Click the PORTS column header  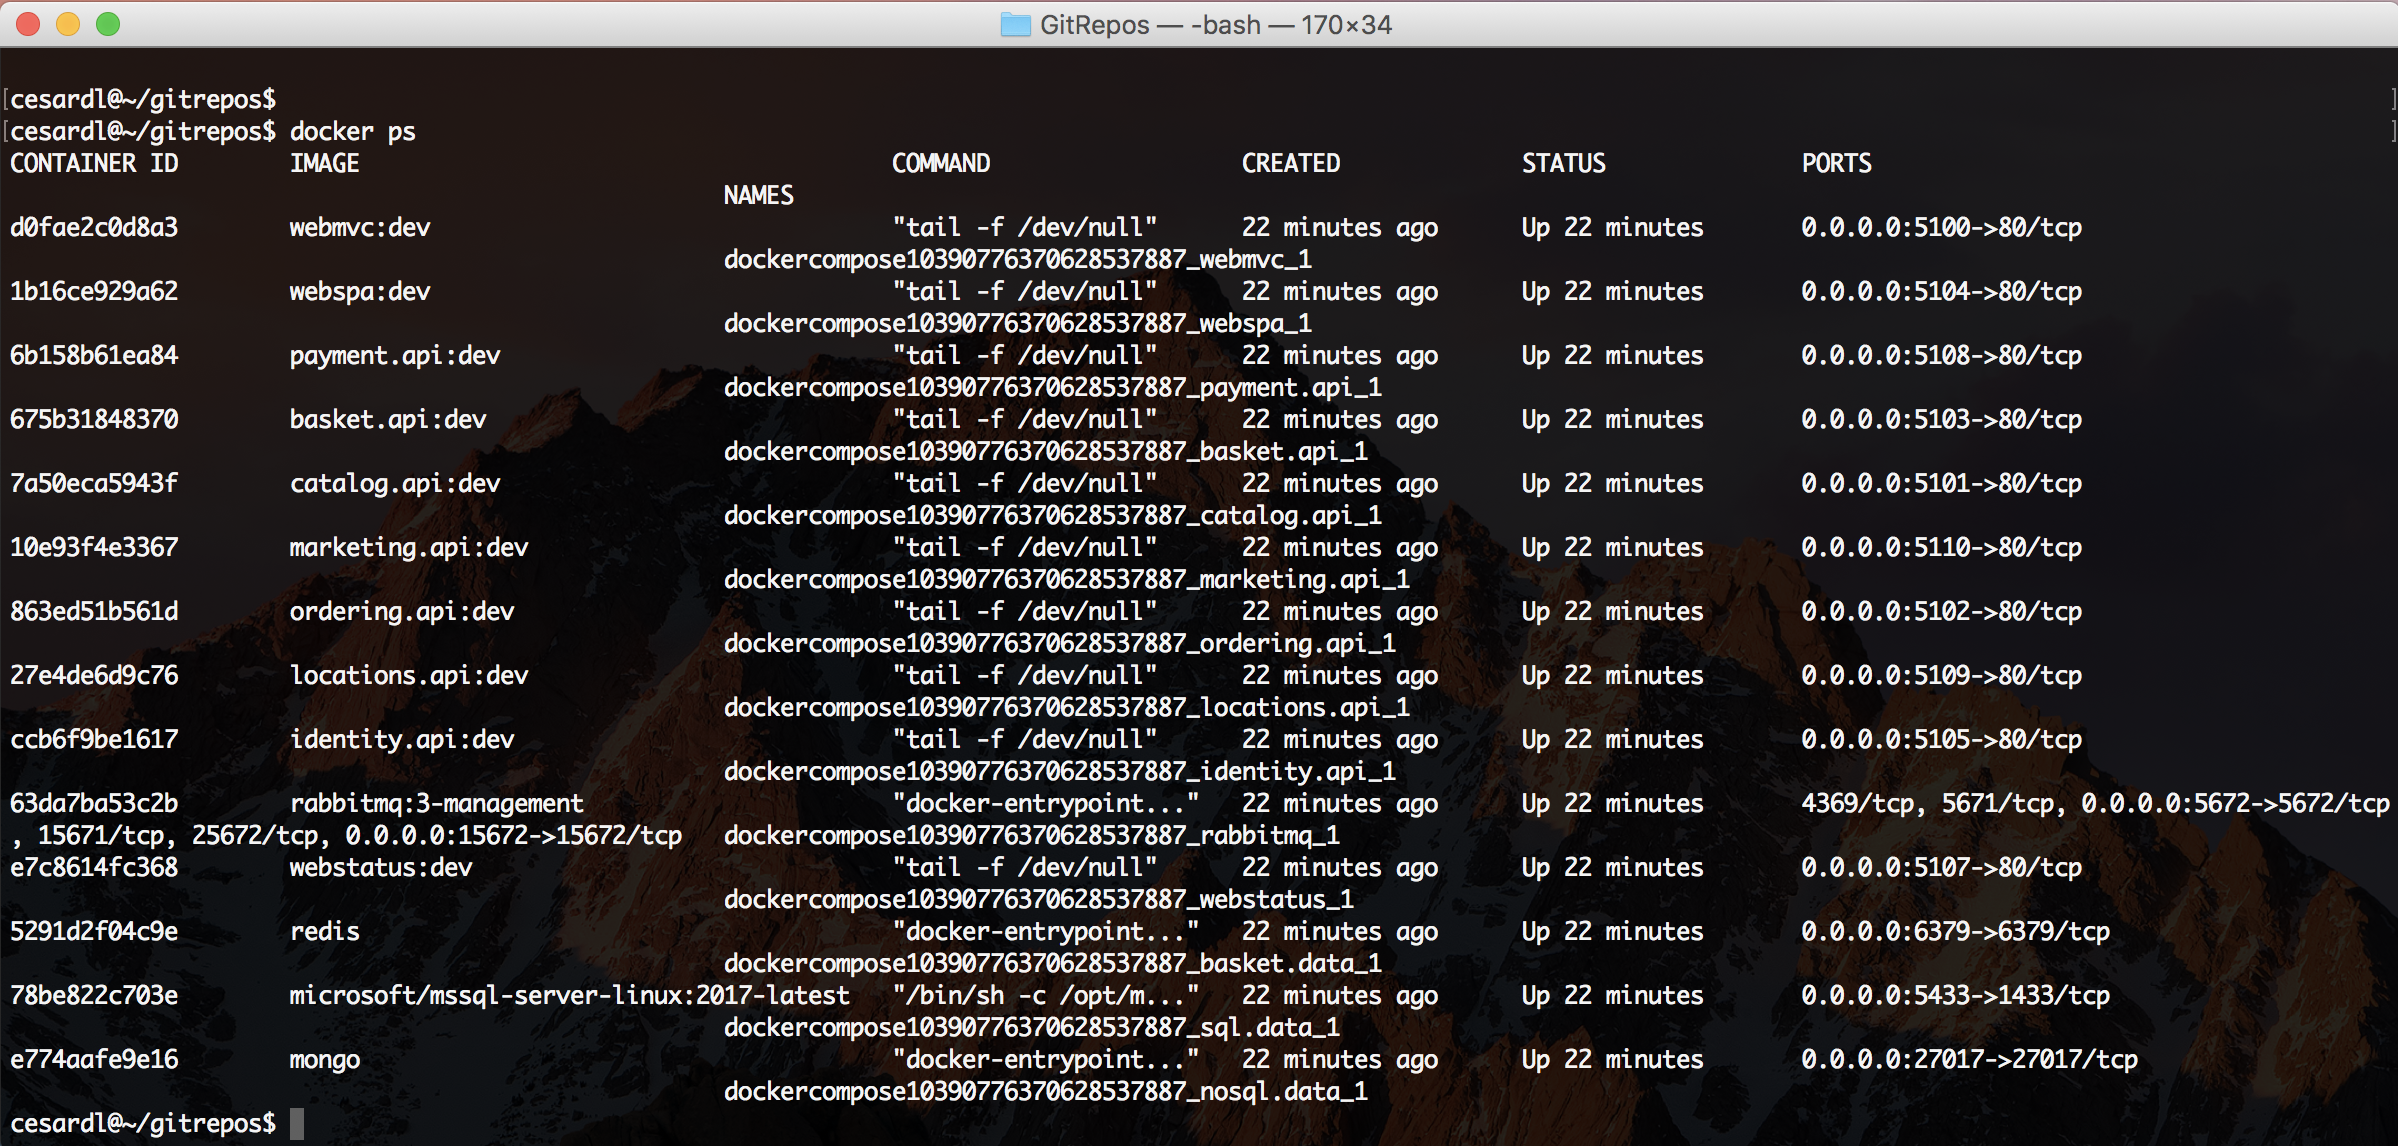1836,163
